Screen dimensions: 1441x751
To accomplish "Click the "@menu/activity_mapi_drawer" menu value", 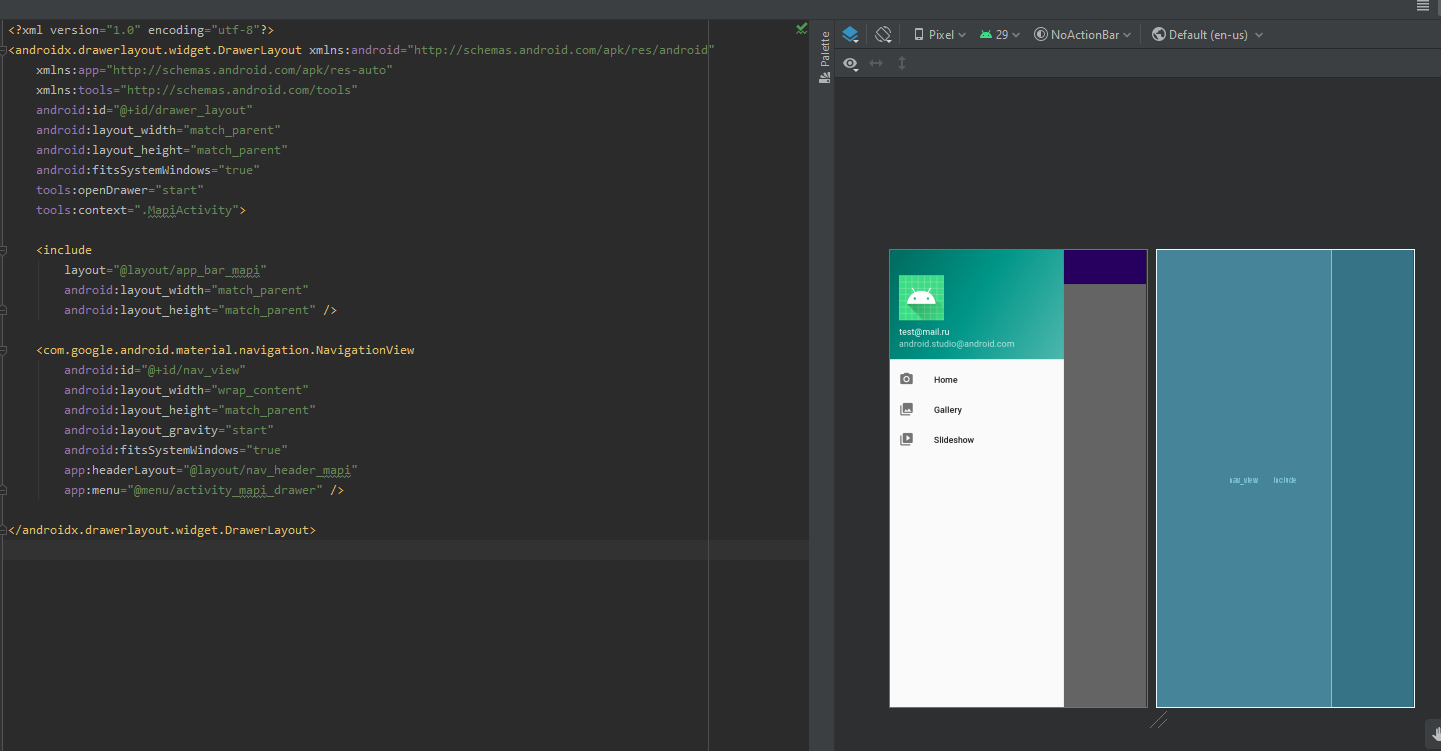I will click(225, 490).
